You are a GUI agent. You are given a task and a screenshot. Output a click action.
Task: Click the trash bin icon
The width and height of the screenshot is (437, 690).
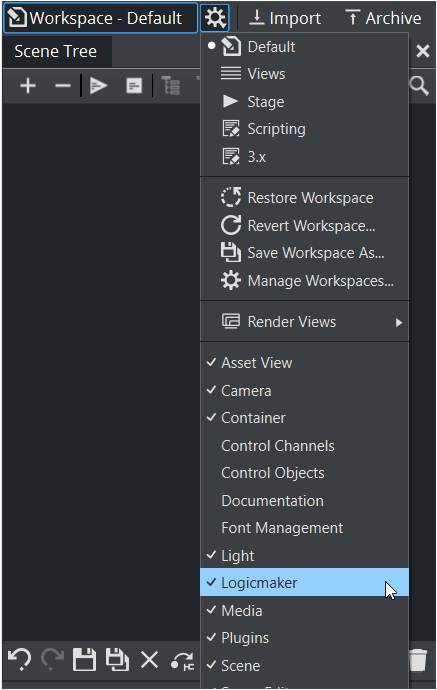coord(418,660)
